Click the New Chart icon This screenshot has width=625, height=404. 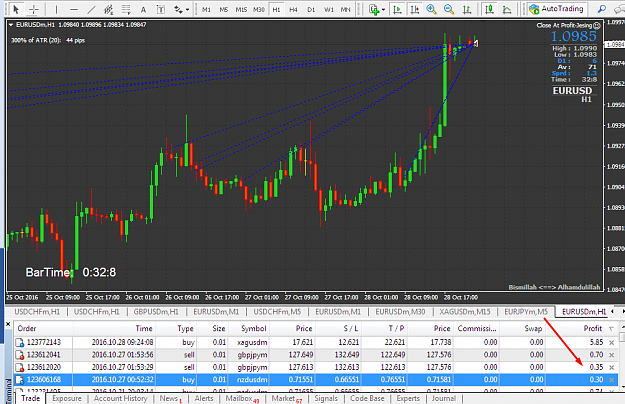[373, 9]
